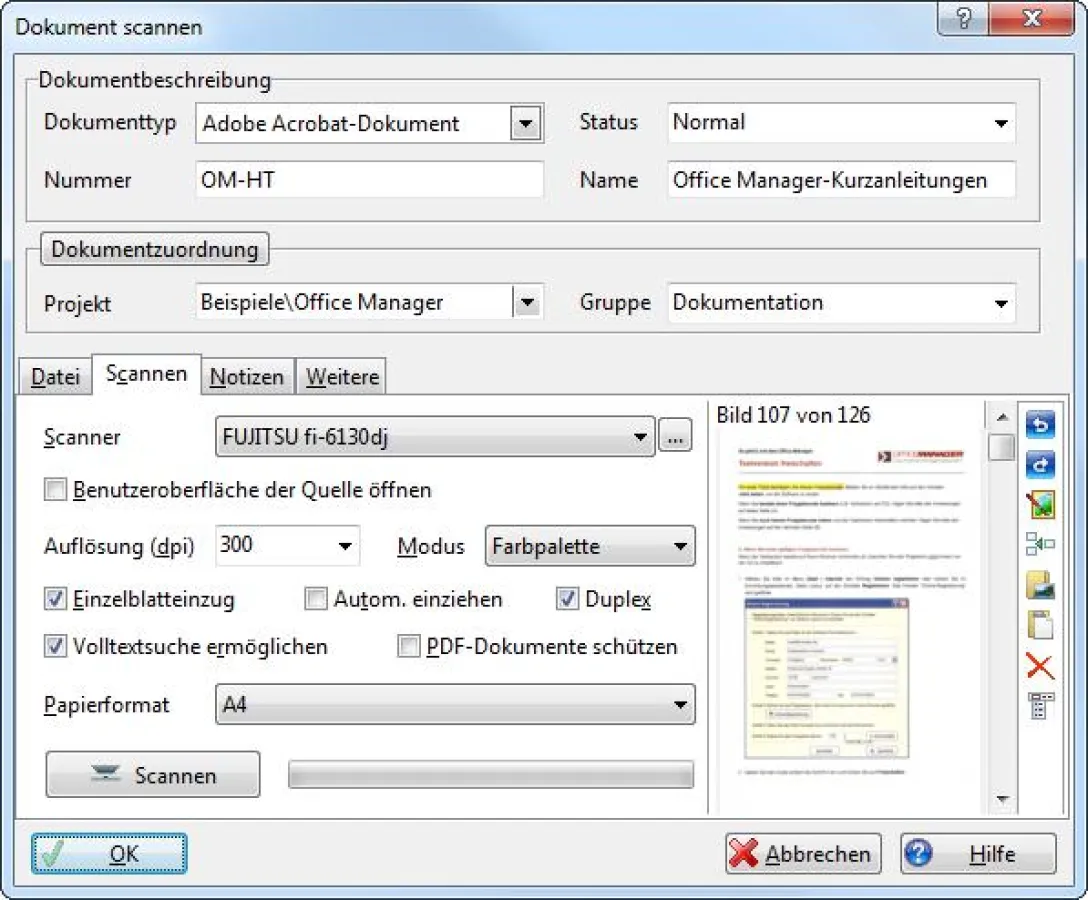Image resolution: width=1088 pixels, height=900 pixels.
Task: Select the Datei tab
Action: pos(54,376)
